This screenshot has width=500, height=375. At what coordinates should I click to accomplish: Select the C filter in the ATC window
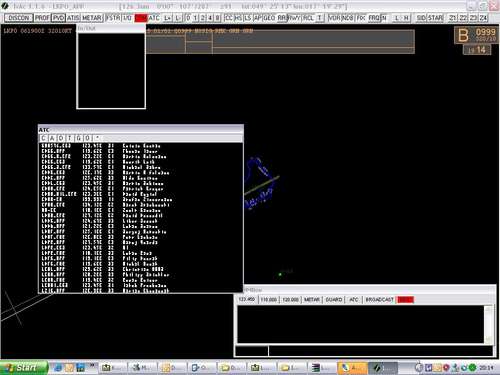pos(43,138)
